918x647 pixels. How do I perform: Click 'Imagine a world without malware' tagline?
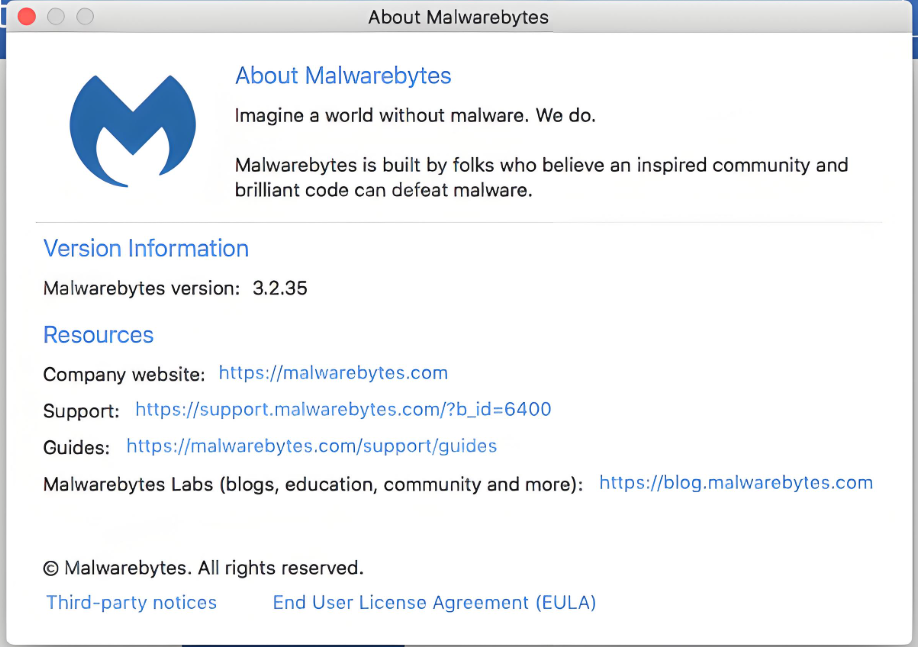(x=415, y=115)
